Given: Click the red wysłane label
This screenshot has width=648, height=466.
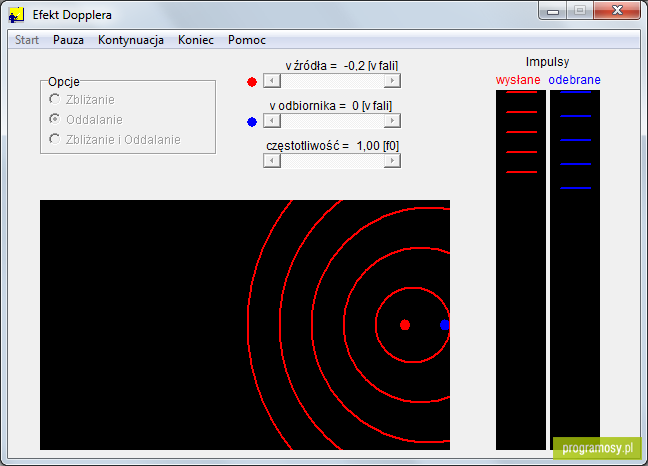Looking at the screenshot, I should point(518,80).
